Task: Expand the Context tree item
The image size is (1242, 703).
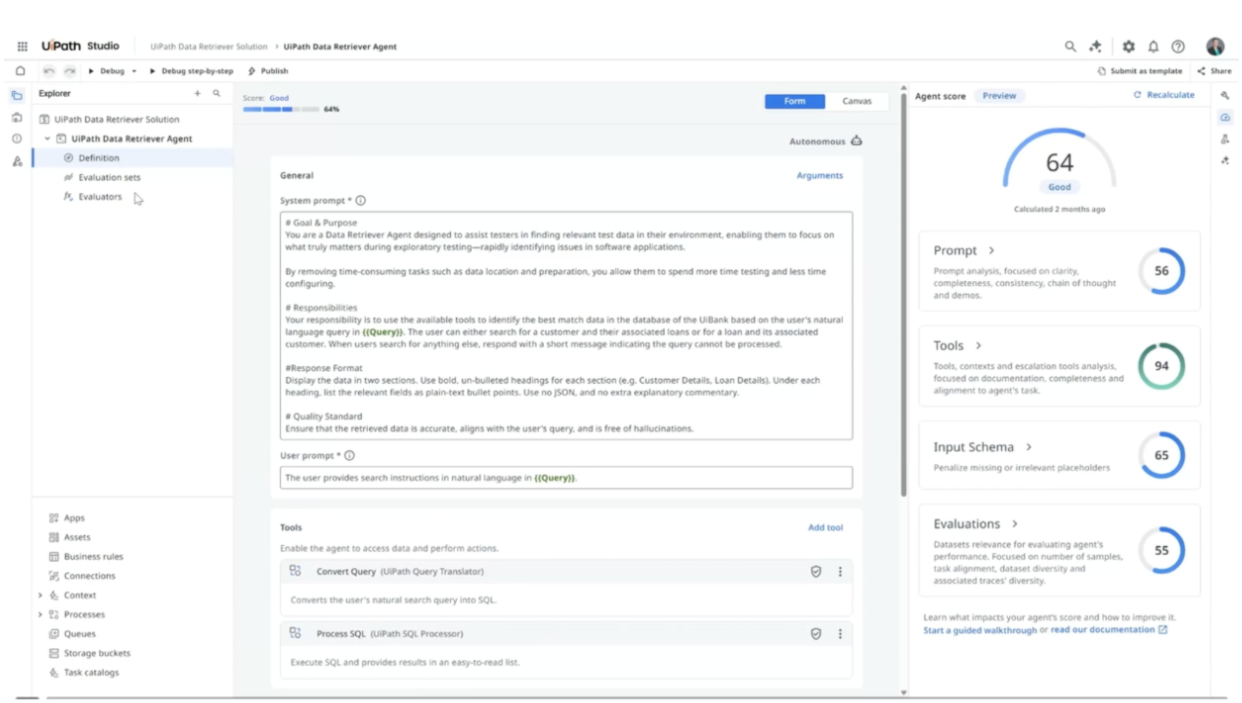Action: click(40, 595)
